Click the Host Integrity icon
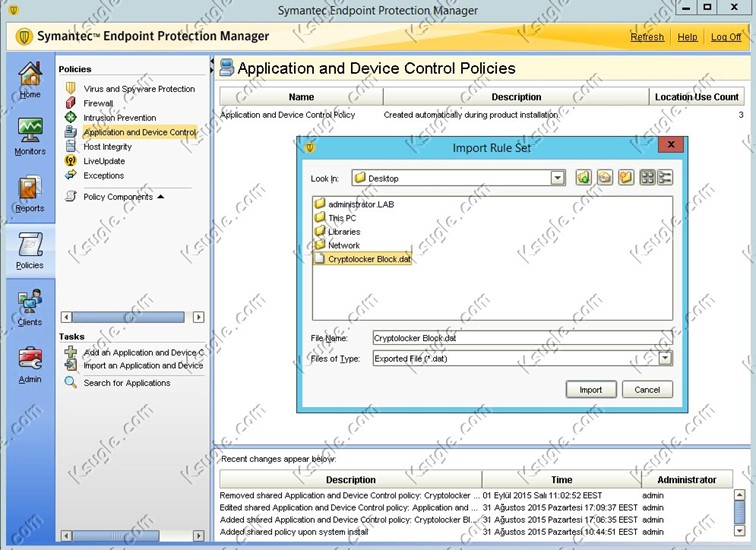 tap(71, 146)
